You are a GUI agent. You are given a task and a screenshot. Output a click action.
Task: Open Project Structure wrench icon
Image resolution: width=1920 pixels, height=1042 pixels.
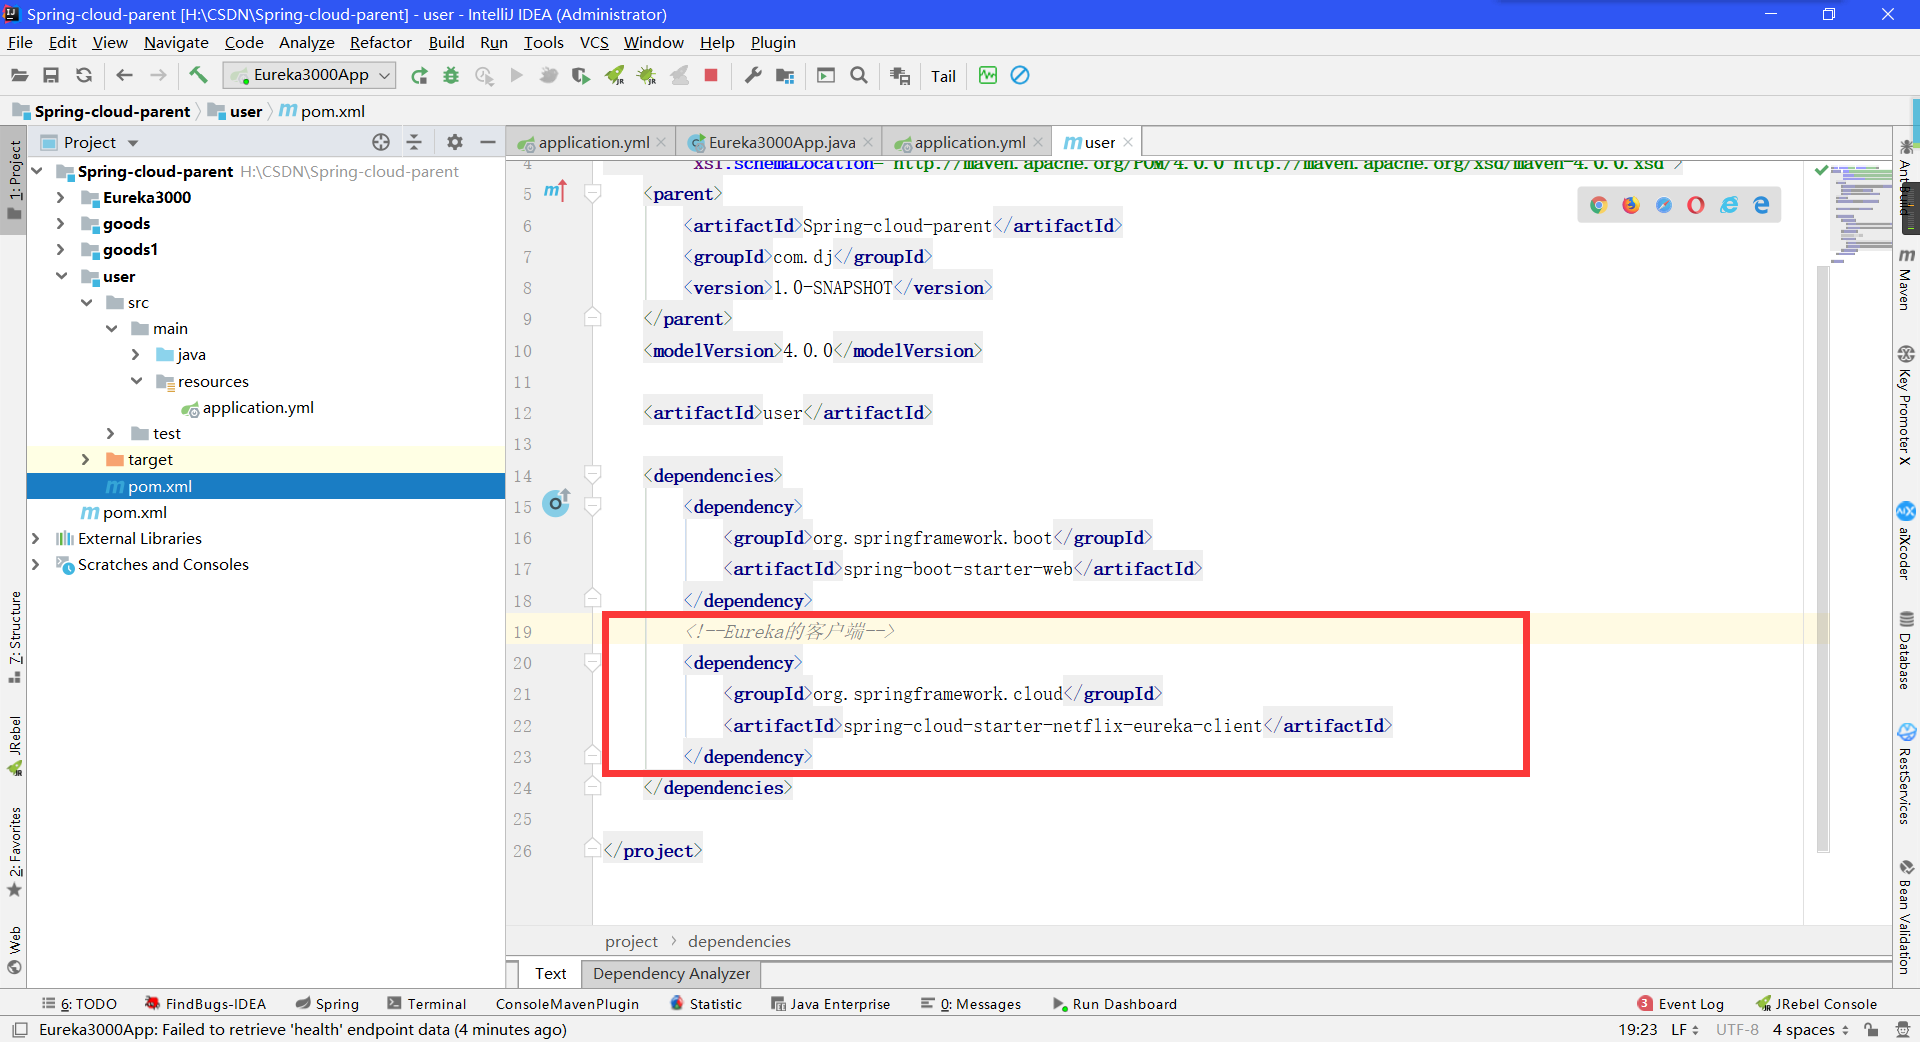pos(753,75)
